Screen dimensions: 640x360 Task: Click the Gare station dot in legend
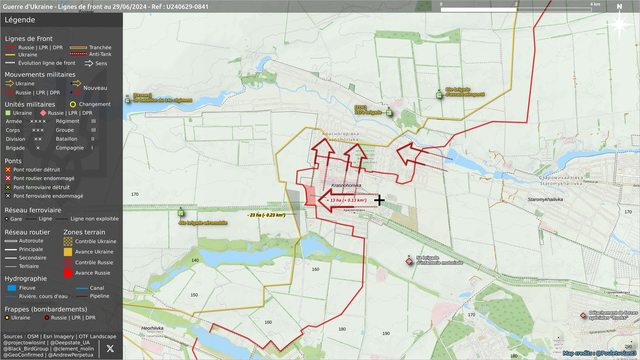click(6, 219)
